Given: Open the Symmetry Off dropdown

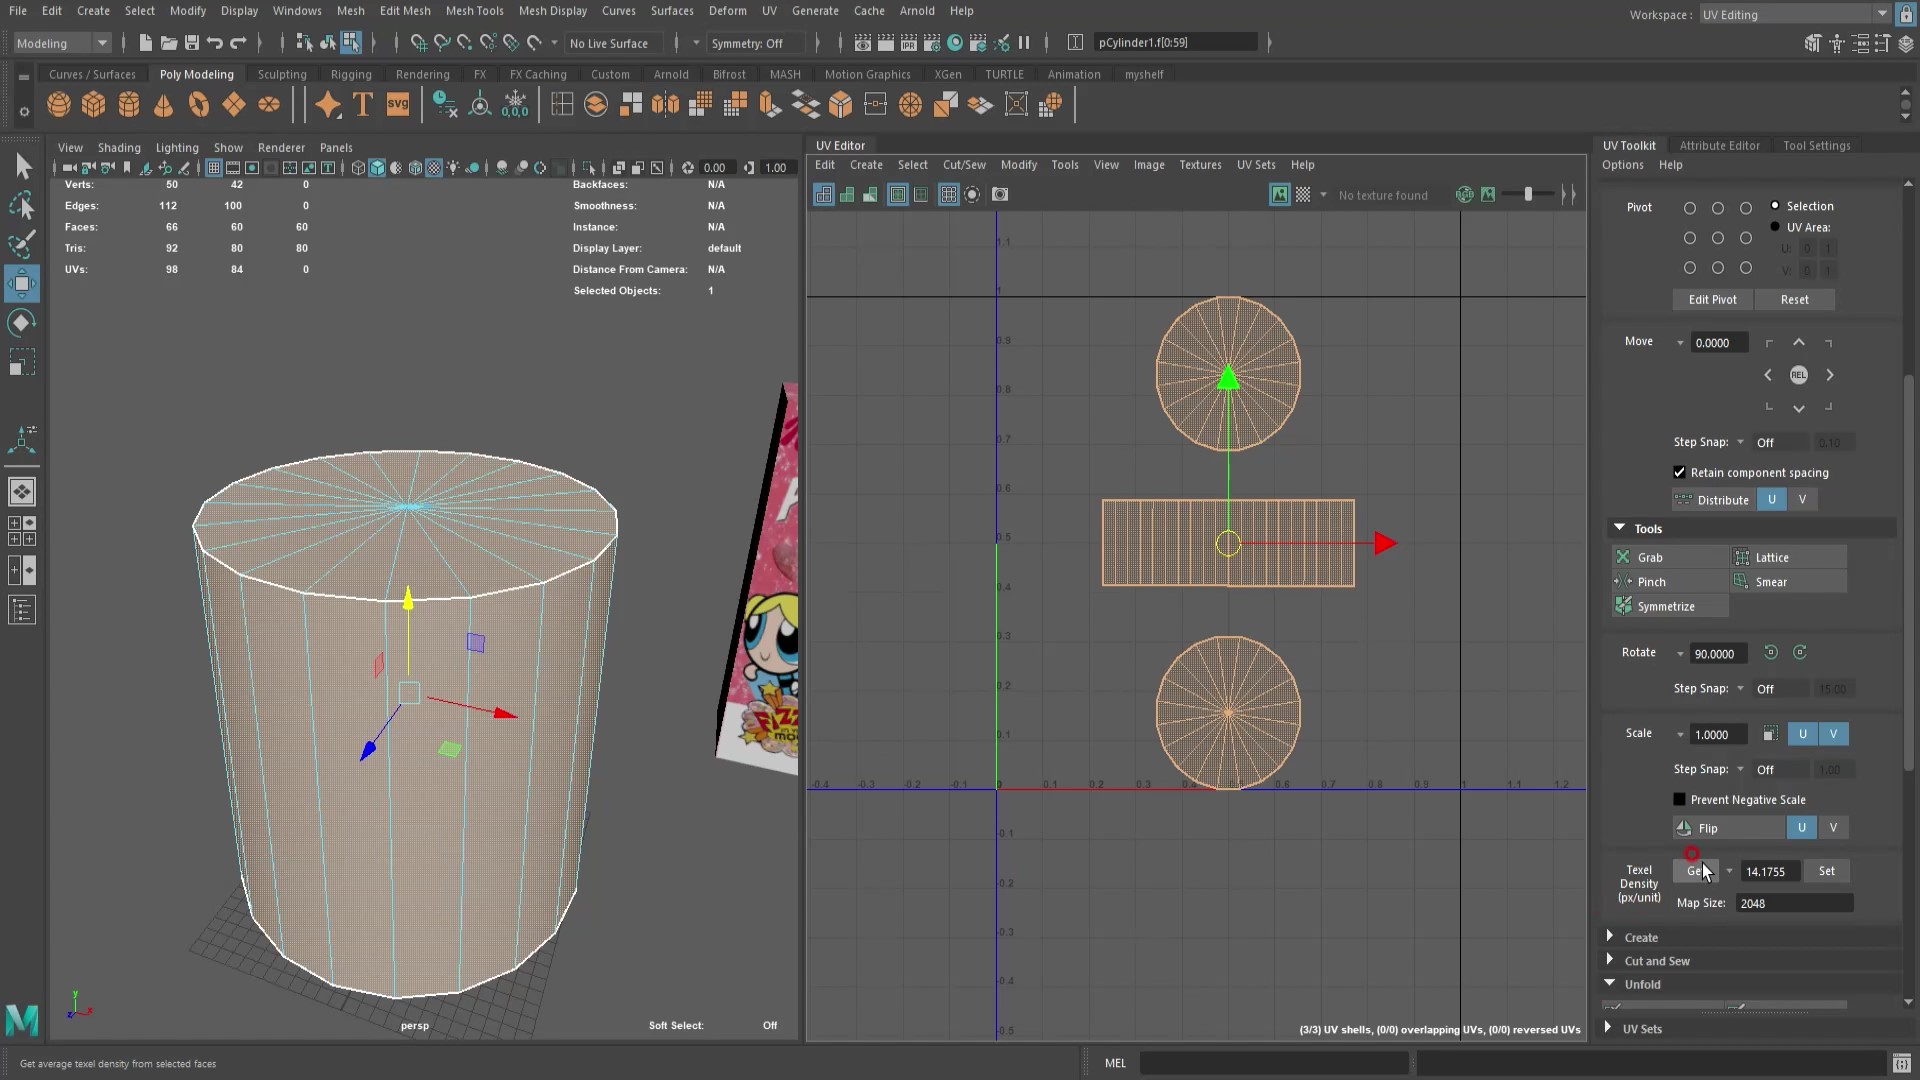Looking at the screenshot, I should coord(755,43).
